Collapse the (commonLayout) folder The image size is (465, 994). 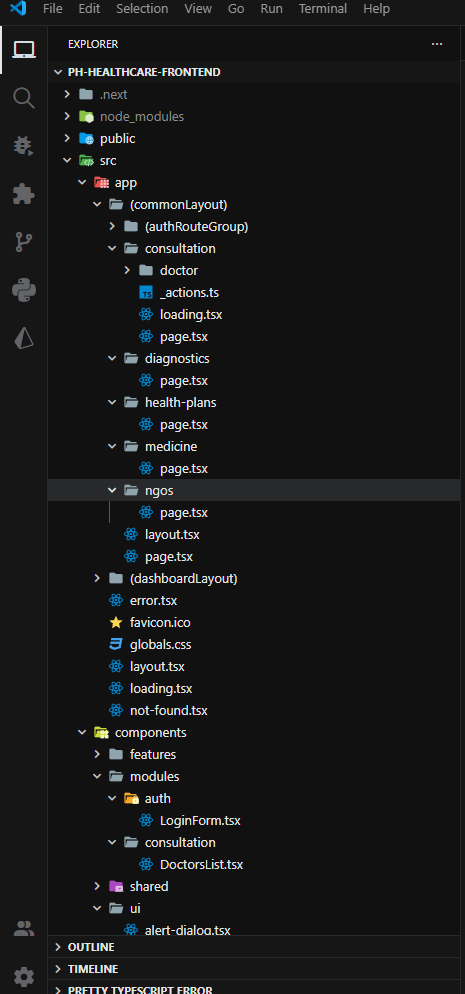[97, 205]
